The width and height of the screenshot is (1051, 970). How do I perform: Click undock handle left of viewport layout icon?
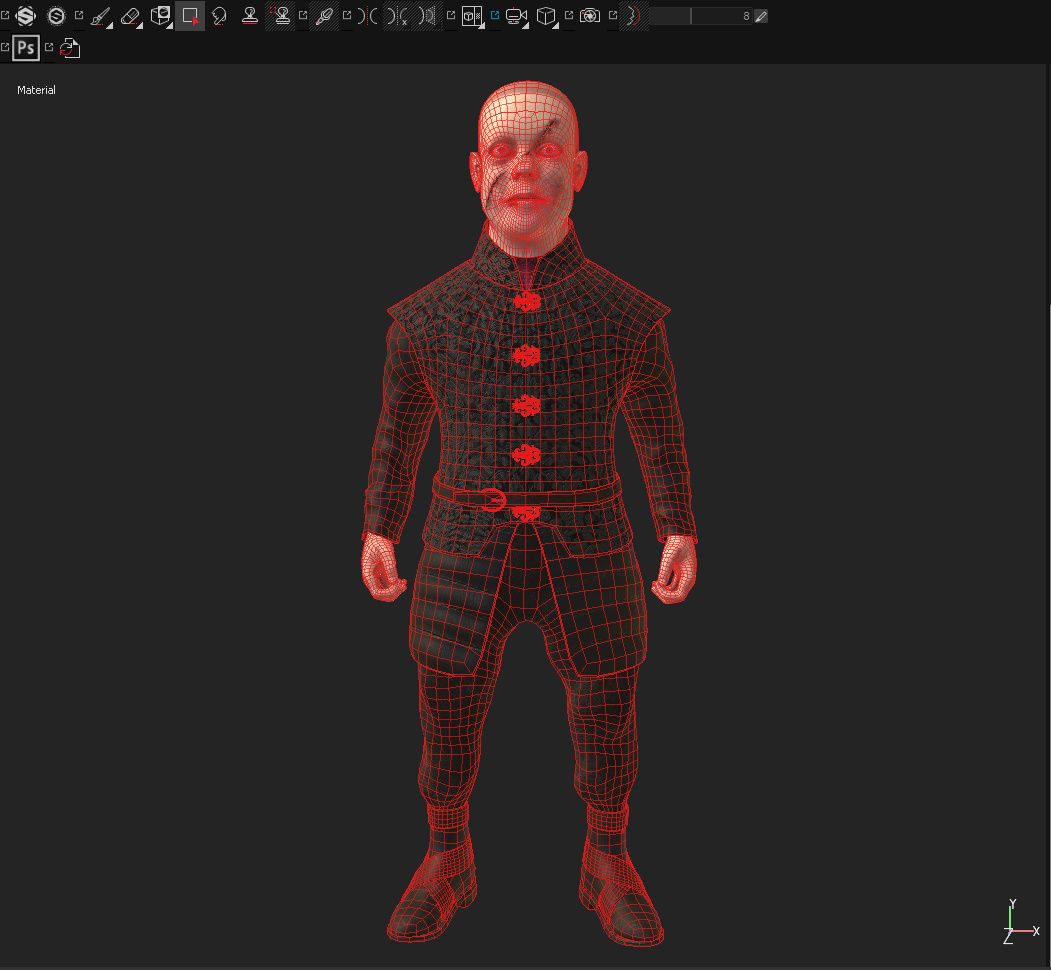451,15
